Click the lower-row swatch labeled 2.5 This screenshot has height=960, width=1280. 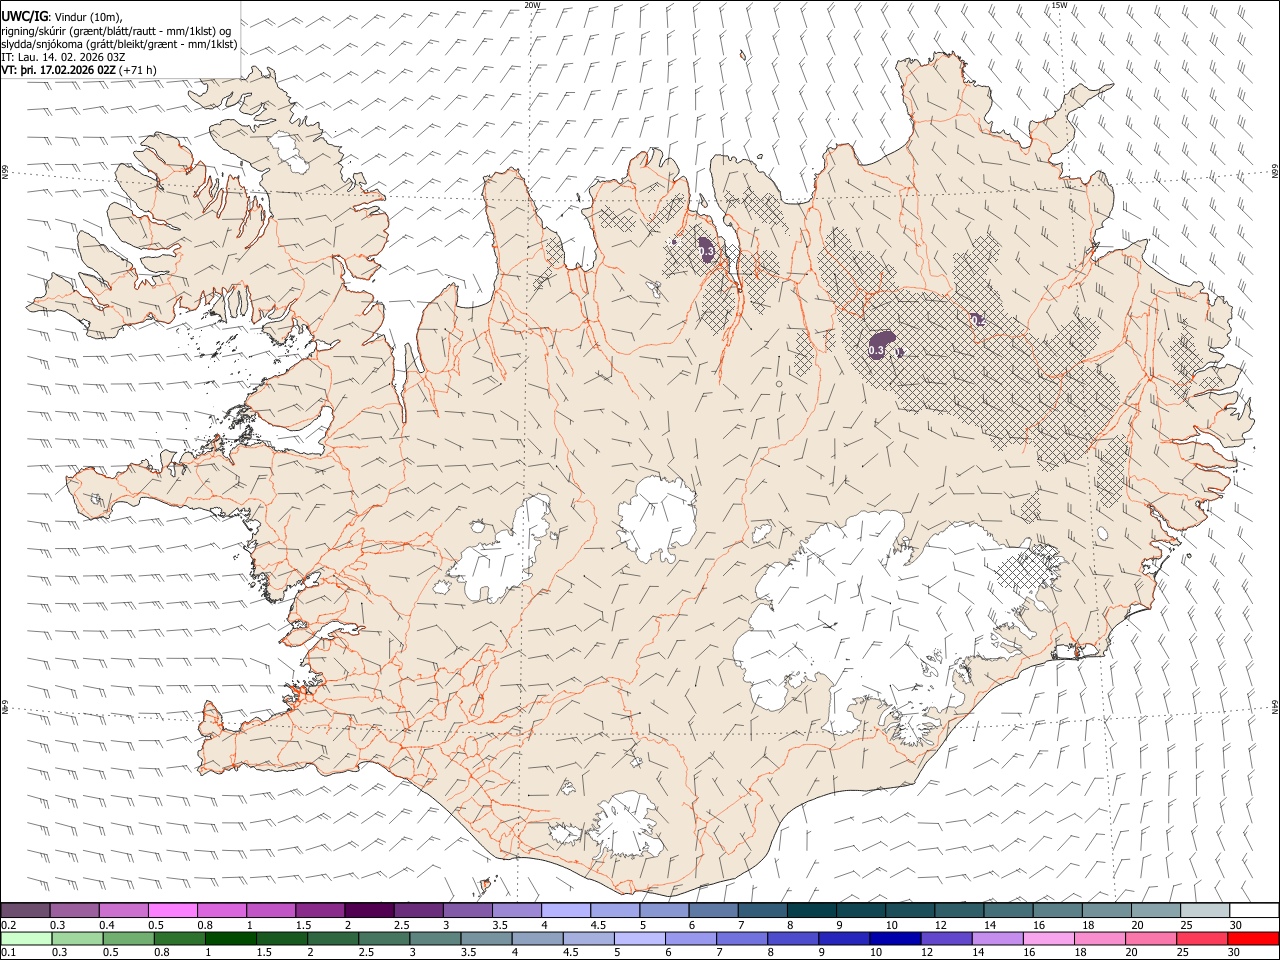pos(384,938)
